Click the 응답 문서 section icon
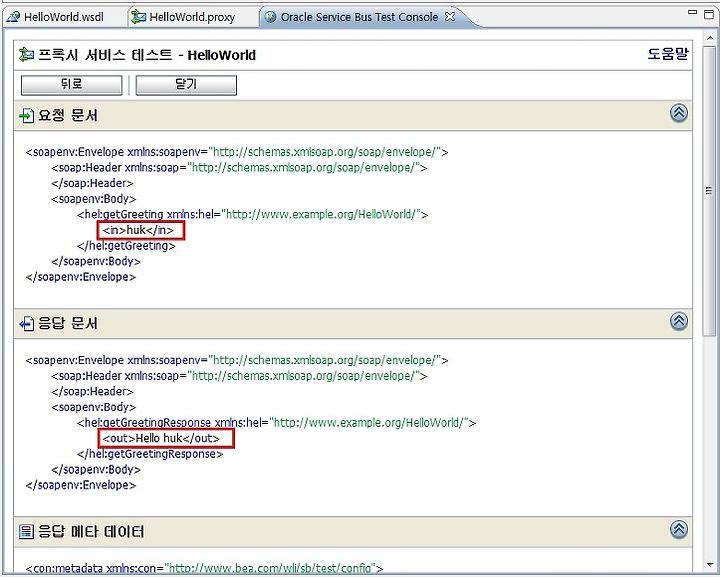Viewport: 720px width, 577px height. (27, 324)
